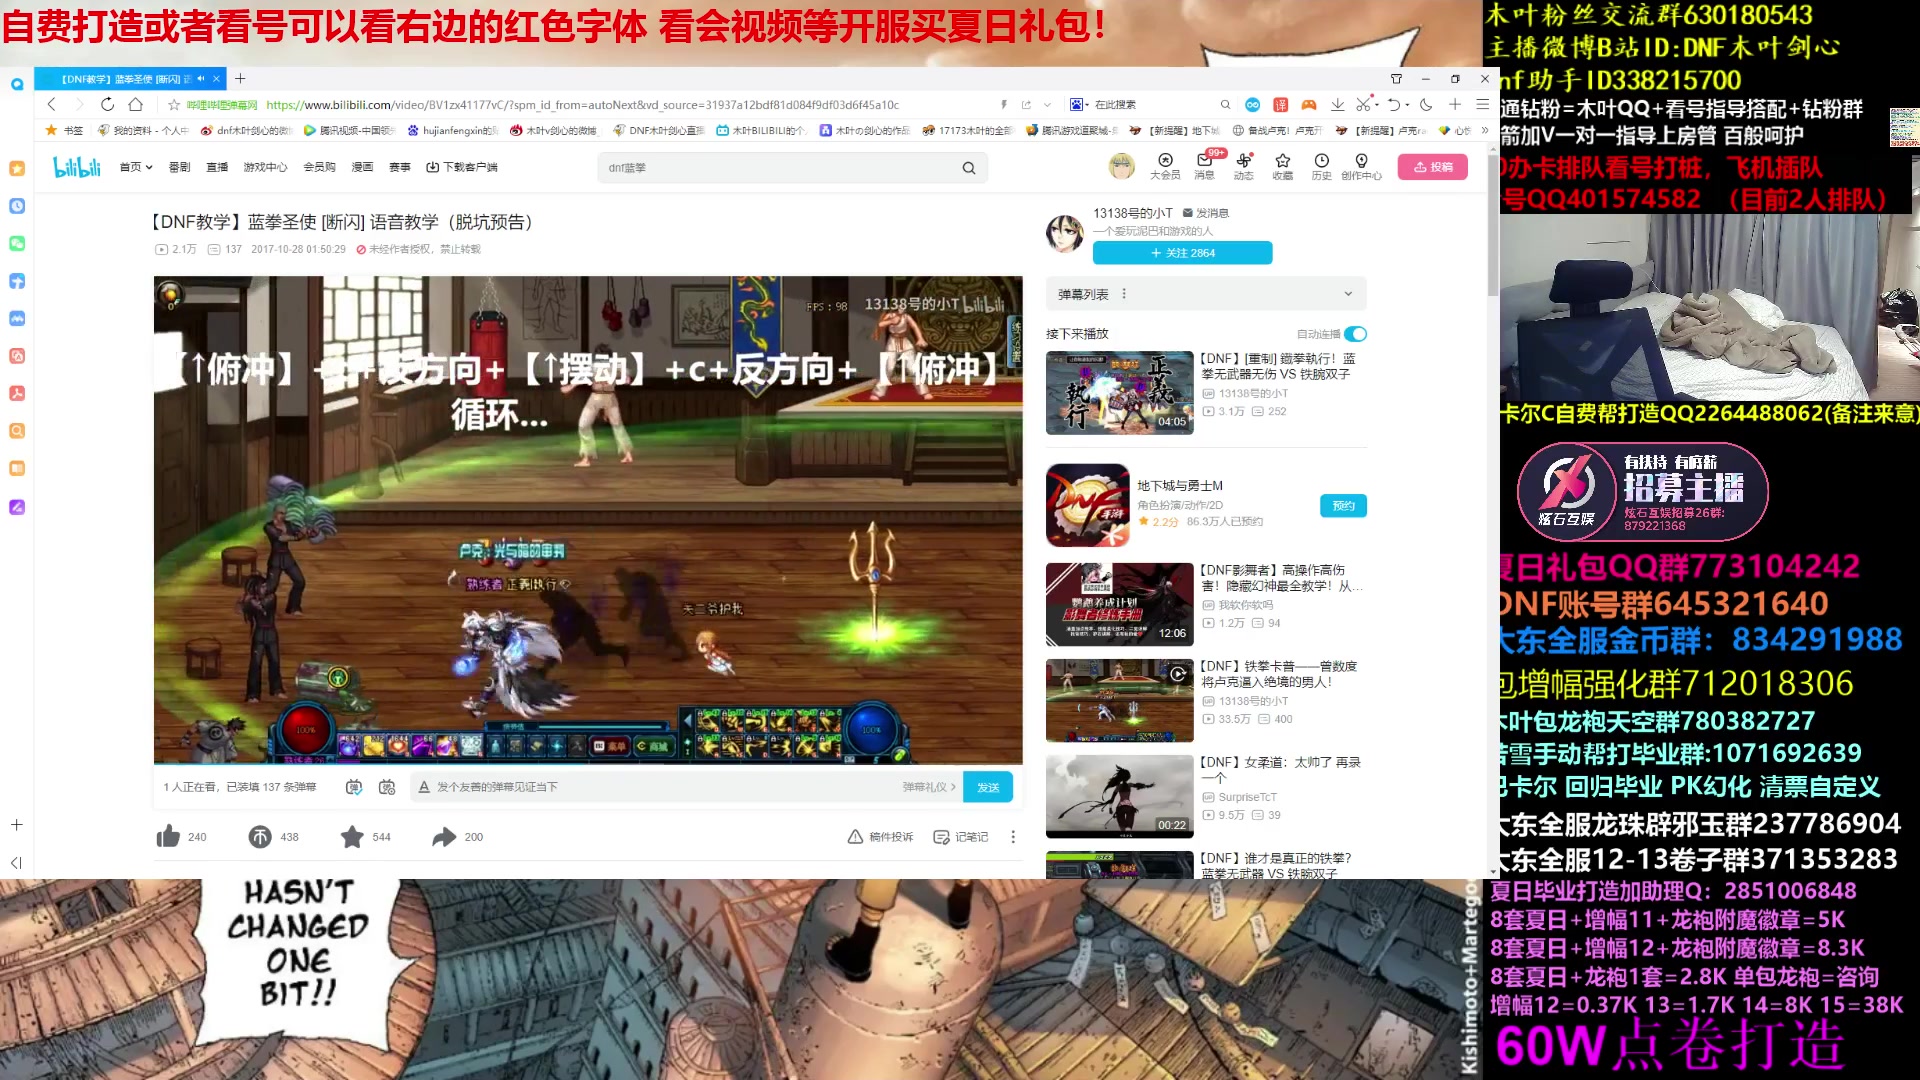The height and width of the screenshot is (1080, 1920).
Task: Click the 【DNF】蓝拳执行 recommended video thumbnail
Action: click(1119, 393)
